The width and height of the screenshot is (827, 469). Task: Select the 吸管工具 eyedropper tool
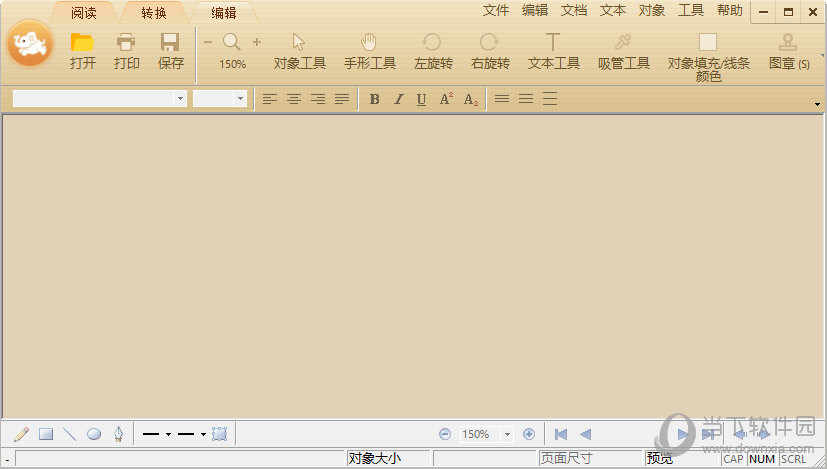[x=623, y=51]
